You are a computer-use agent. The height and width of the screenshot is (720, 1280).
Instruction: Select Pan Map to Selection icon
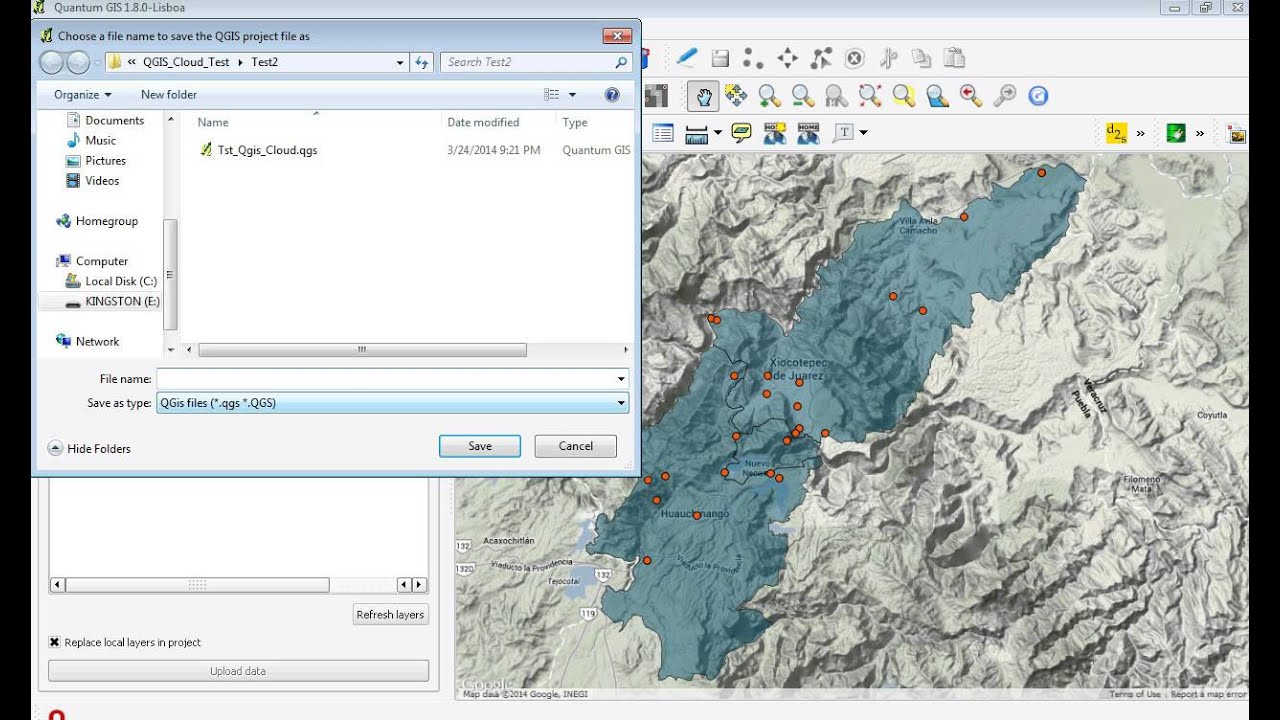(x=736, y=95)
